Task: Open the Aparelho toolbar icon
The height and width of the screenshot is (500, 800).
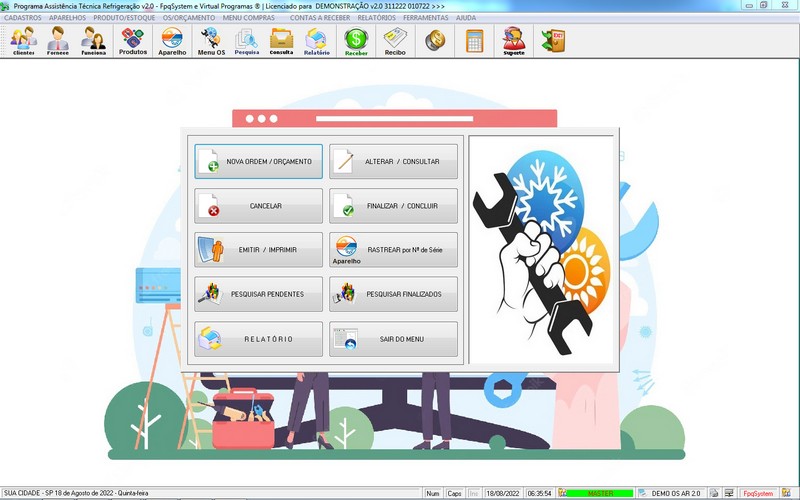Action: (x=172, y=41)
